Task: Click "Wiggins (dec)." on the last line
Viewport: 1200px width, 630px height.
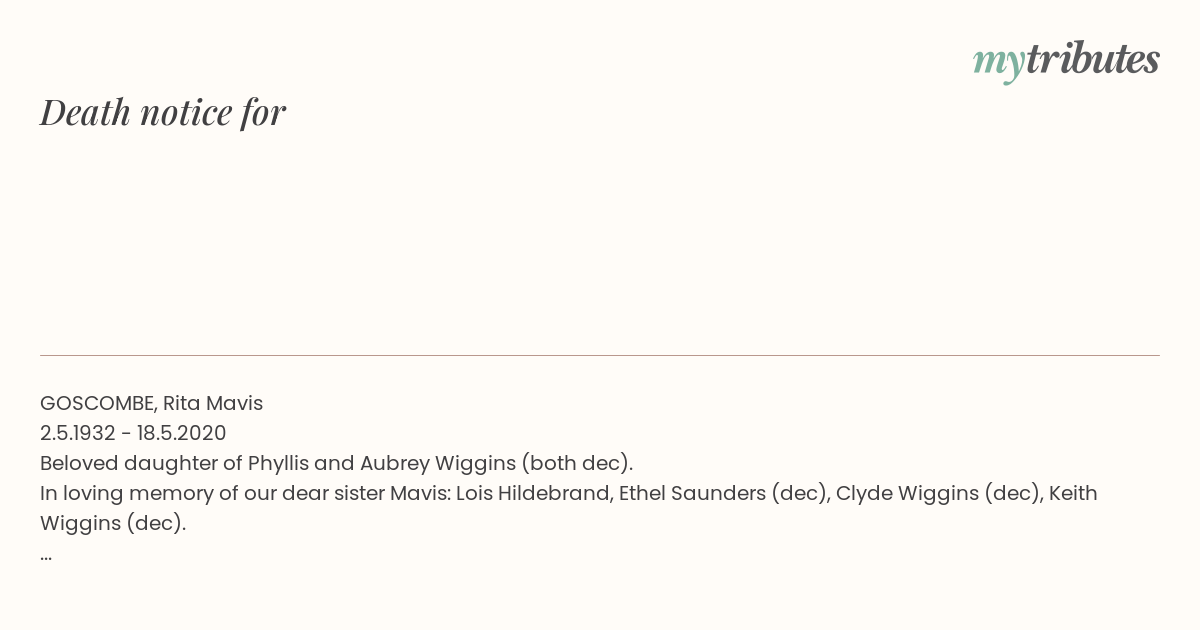Action: point(113,524)
